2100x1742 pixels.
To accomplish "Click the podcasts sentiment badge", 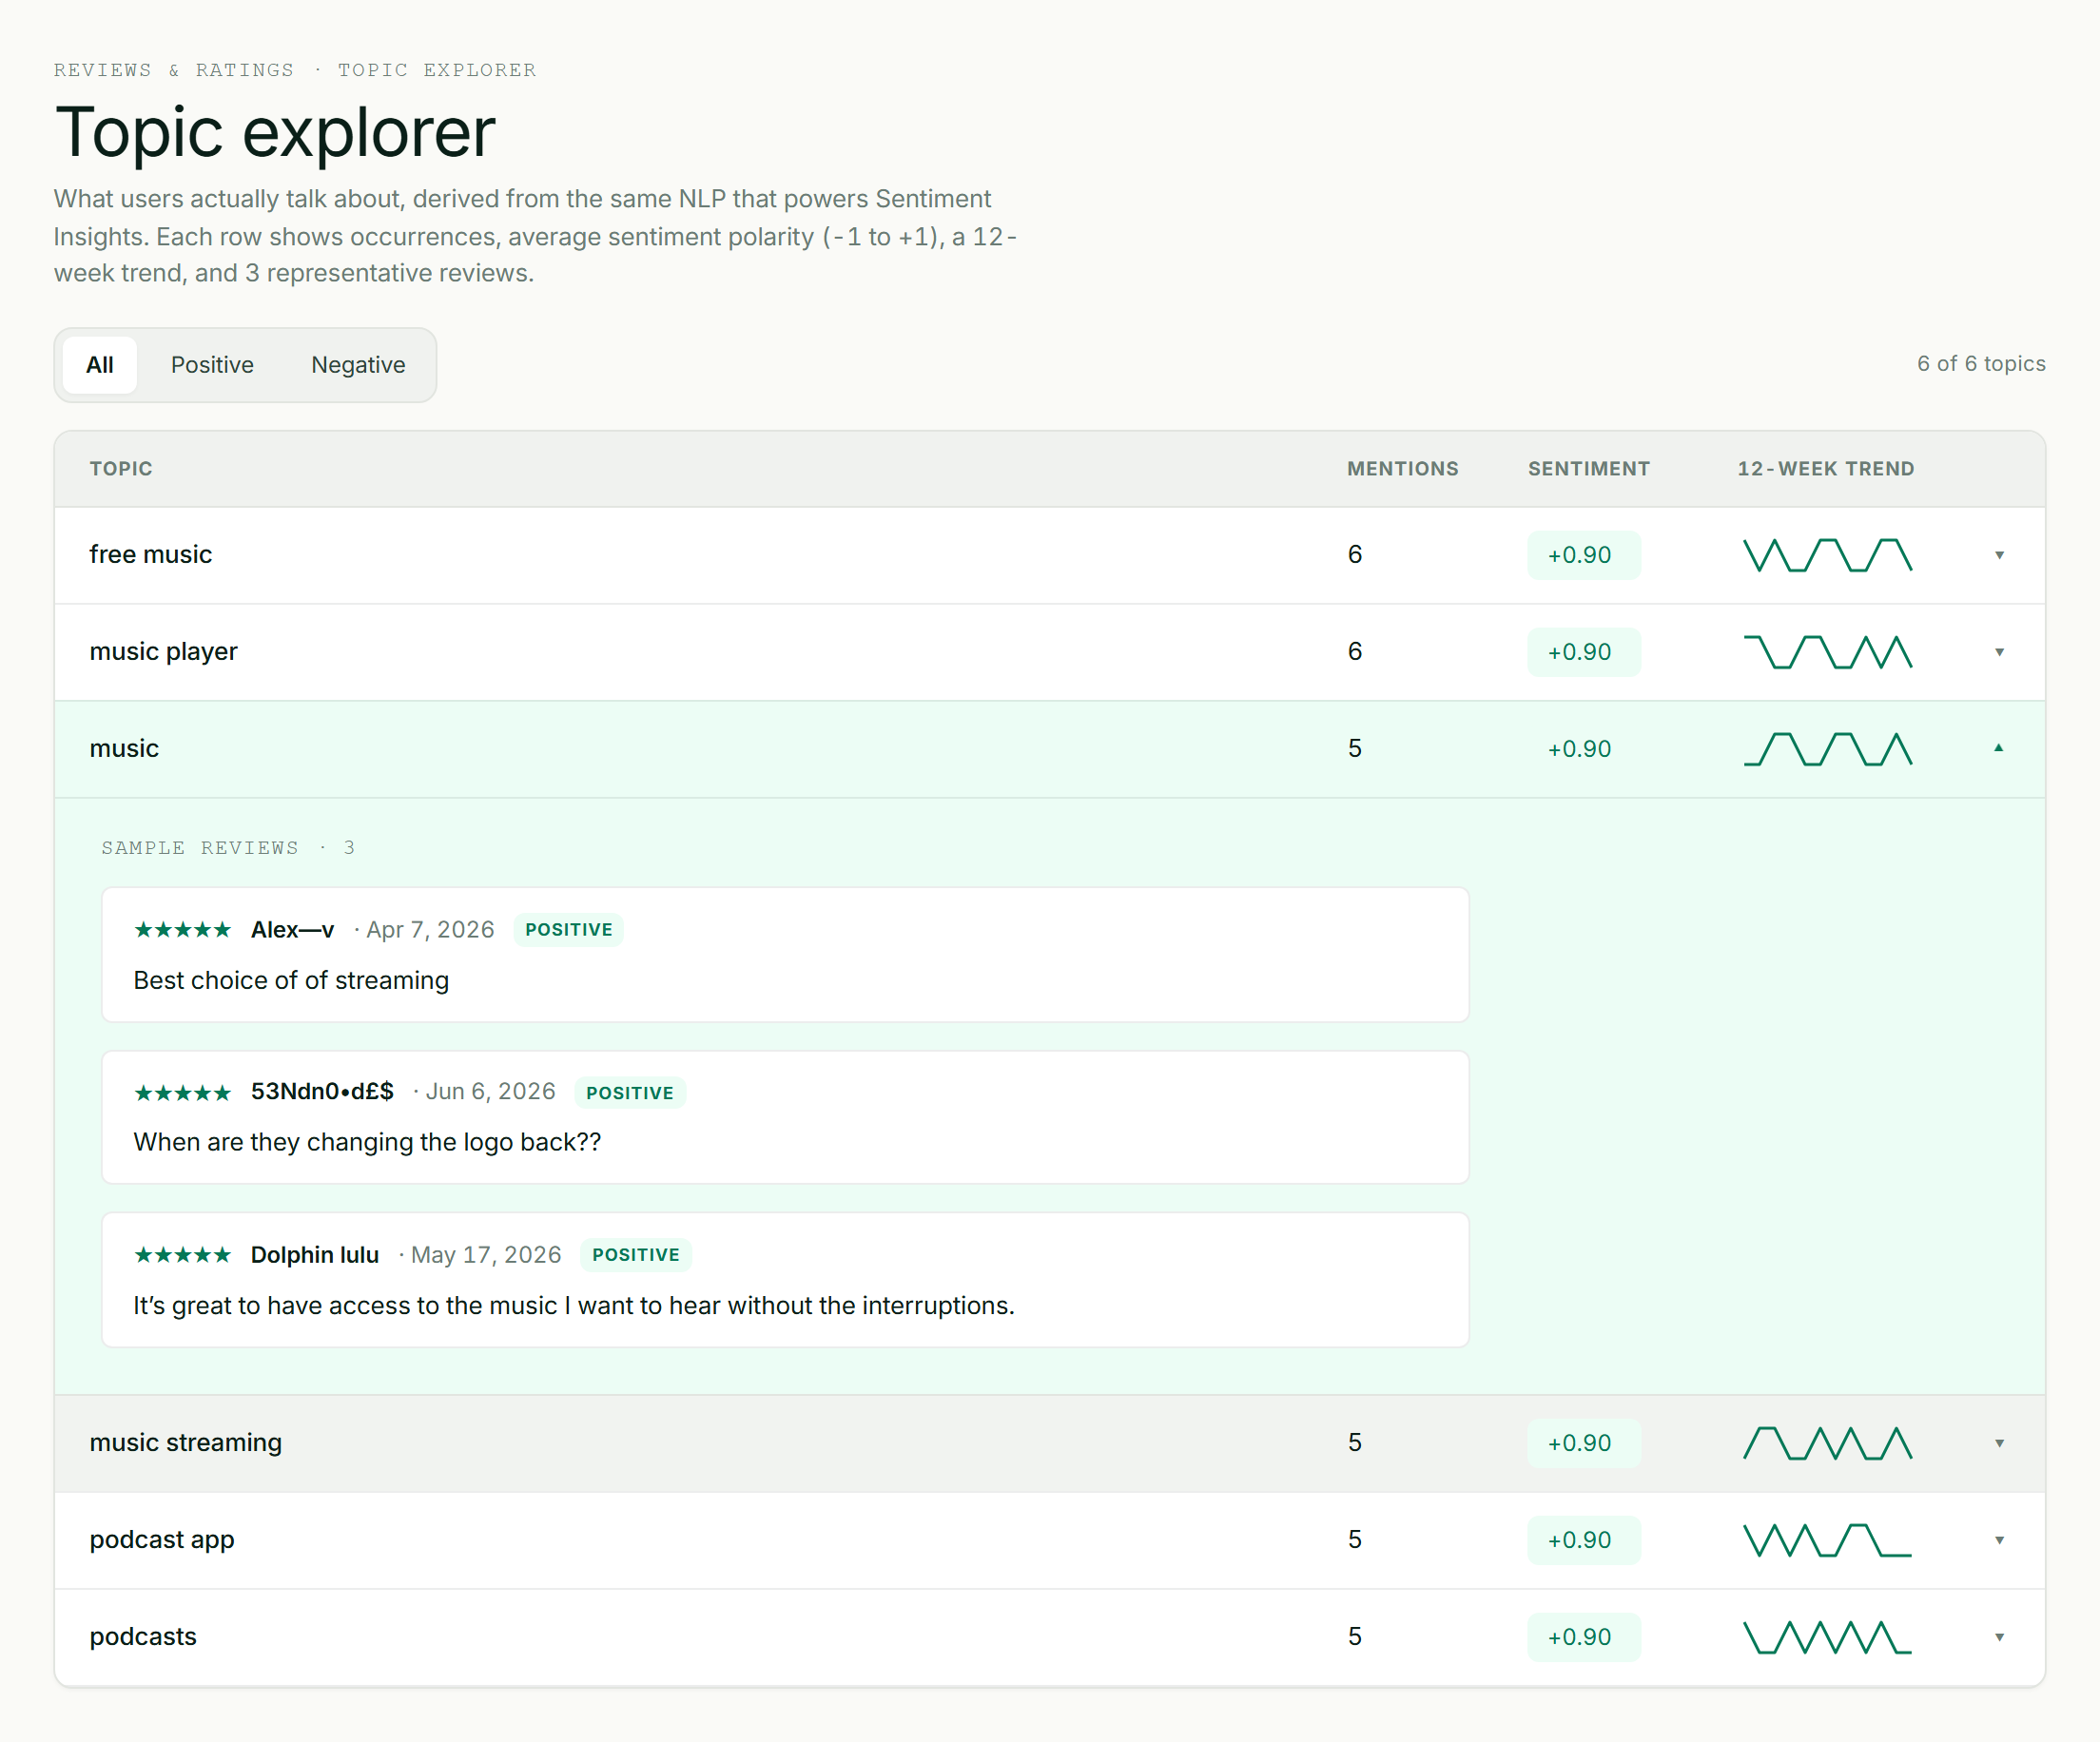I will coord(1584,1637).
